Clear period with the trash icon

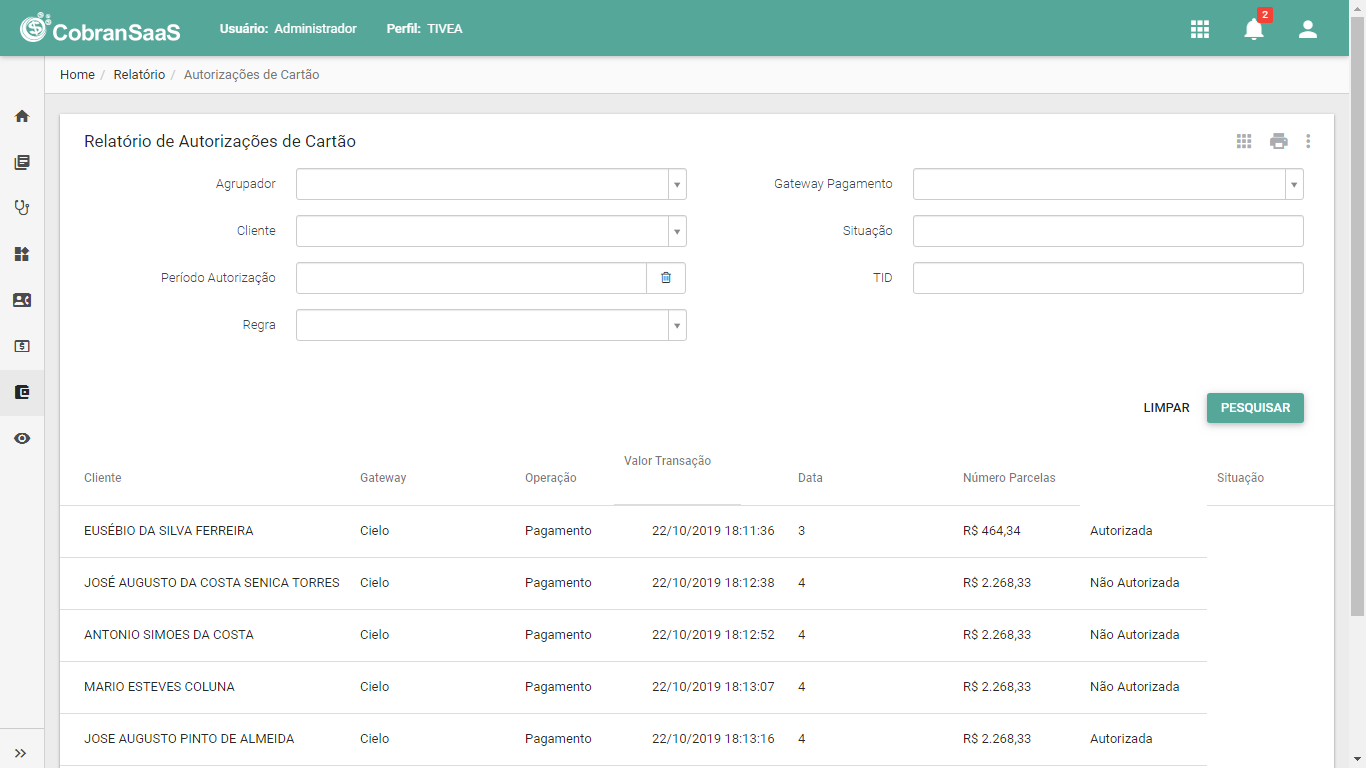click(x=666, y=278)
